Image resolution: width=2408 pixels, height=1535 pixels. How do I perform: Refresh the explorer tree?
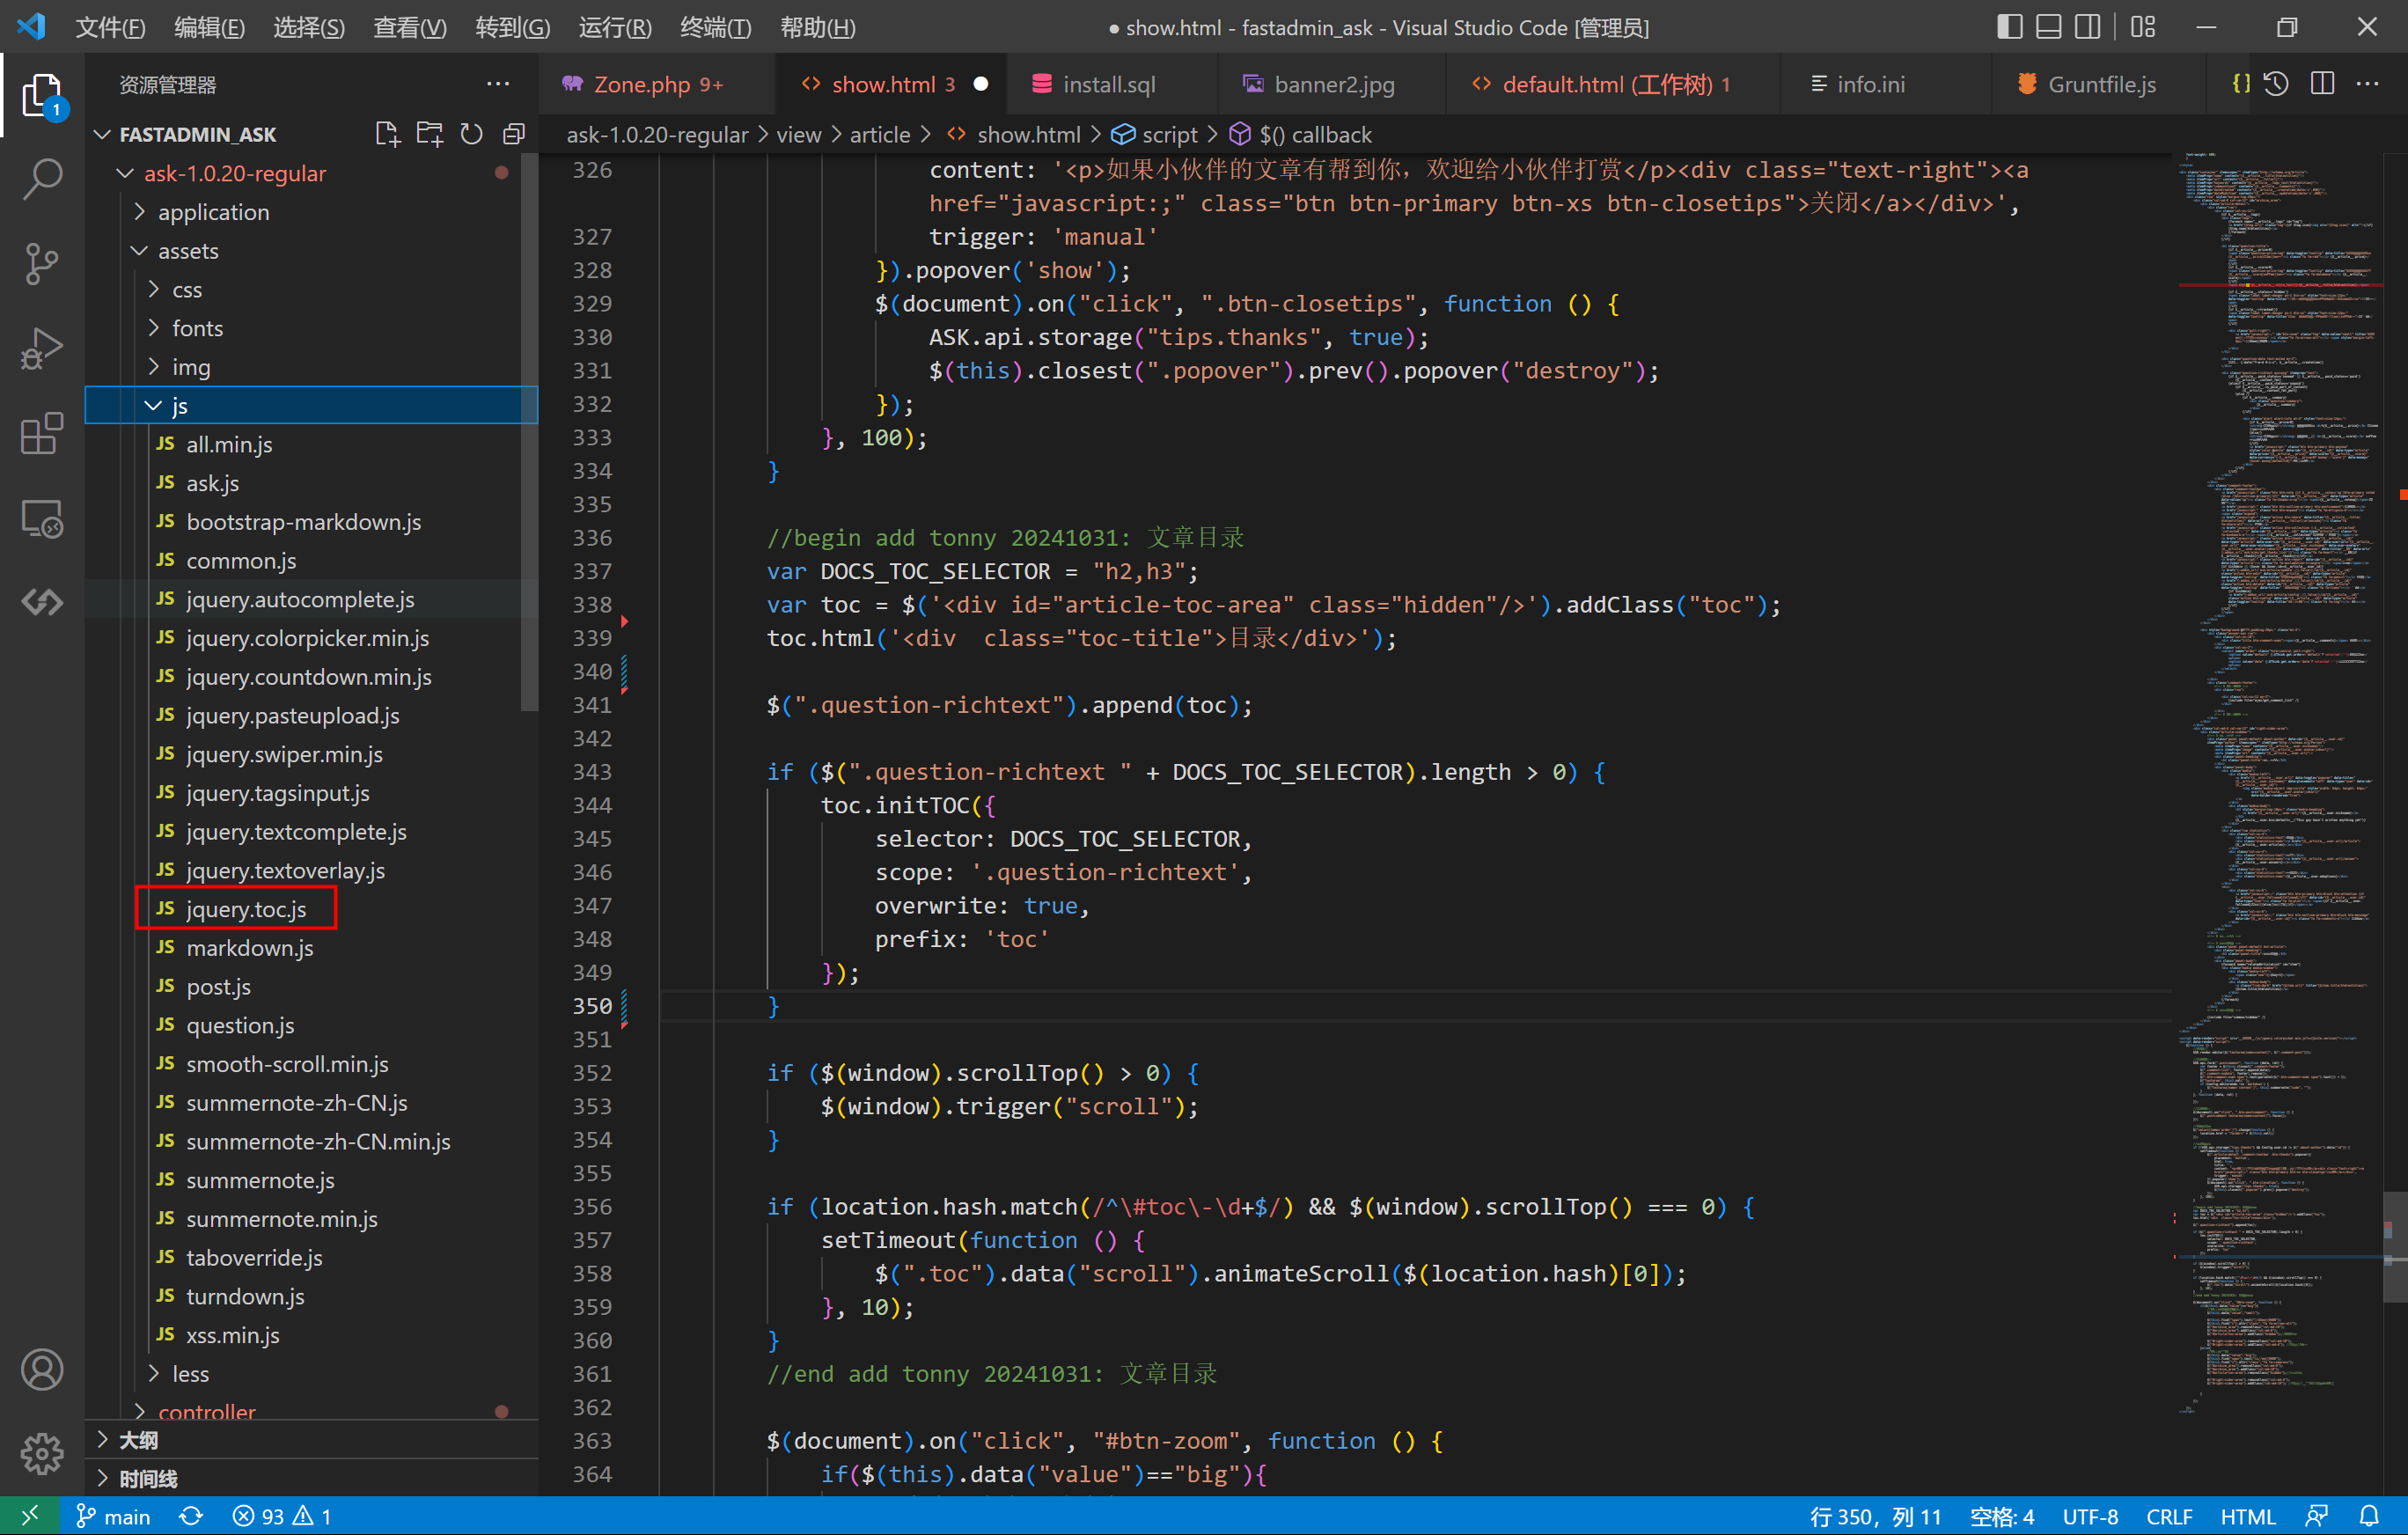[x=471, y=134]
